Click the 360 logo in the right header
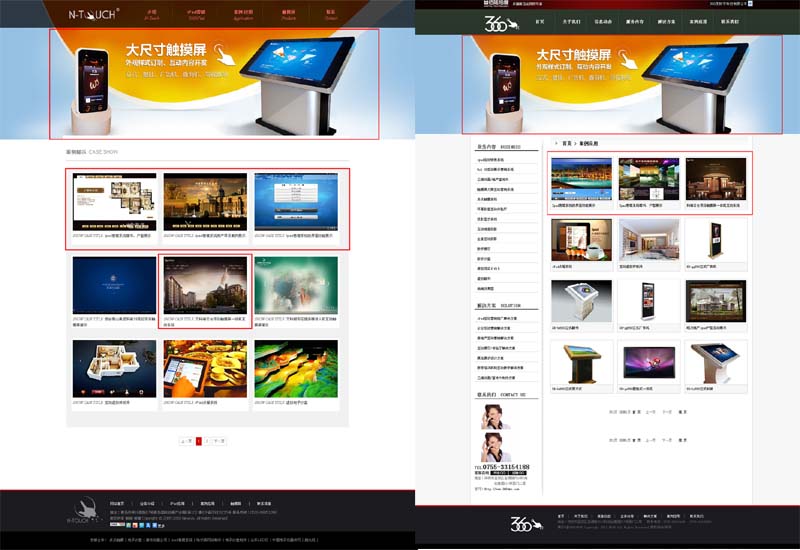The image size is (800, 550). pyautogui.click(x=497, y=21)
